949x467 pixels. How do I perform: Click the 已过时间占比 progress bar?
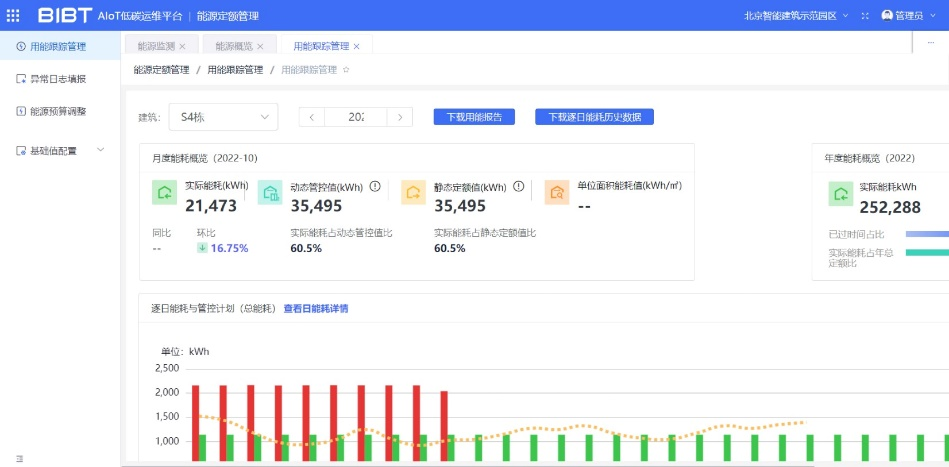[927, 234]
